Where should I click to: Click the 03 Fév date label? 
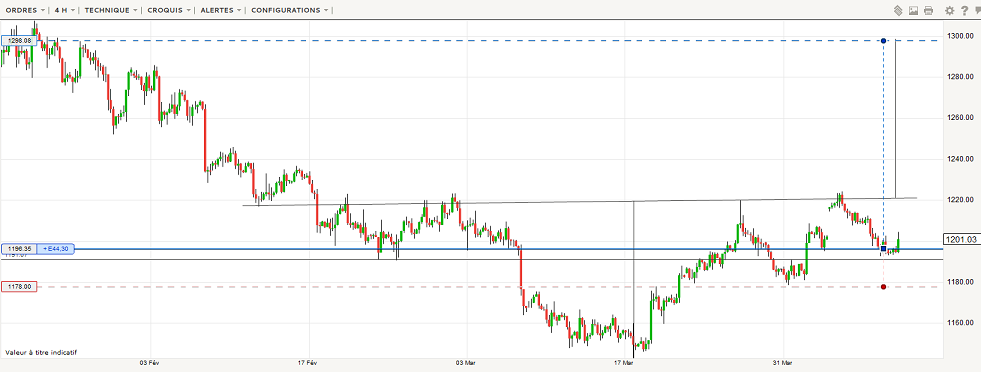click(151, 363)
